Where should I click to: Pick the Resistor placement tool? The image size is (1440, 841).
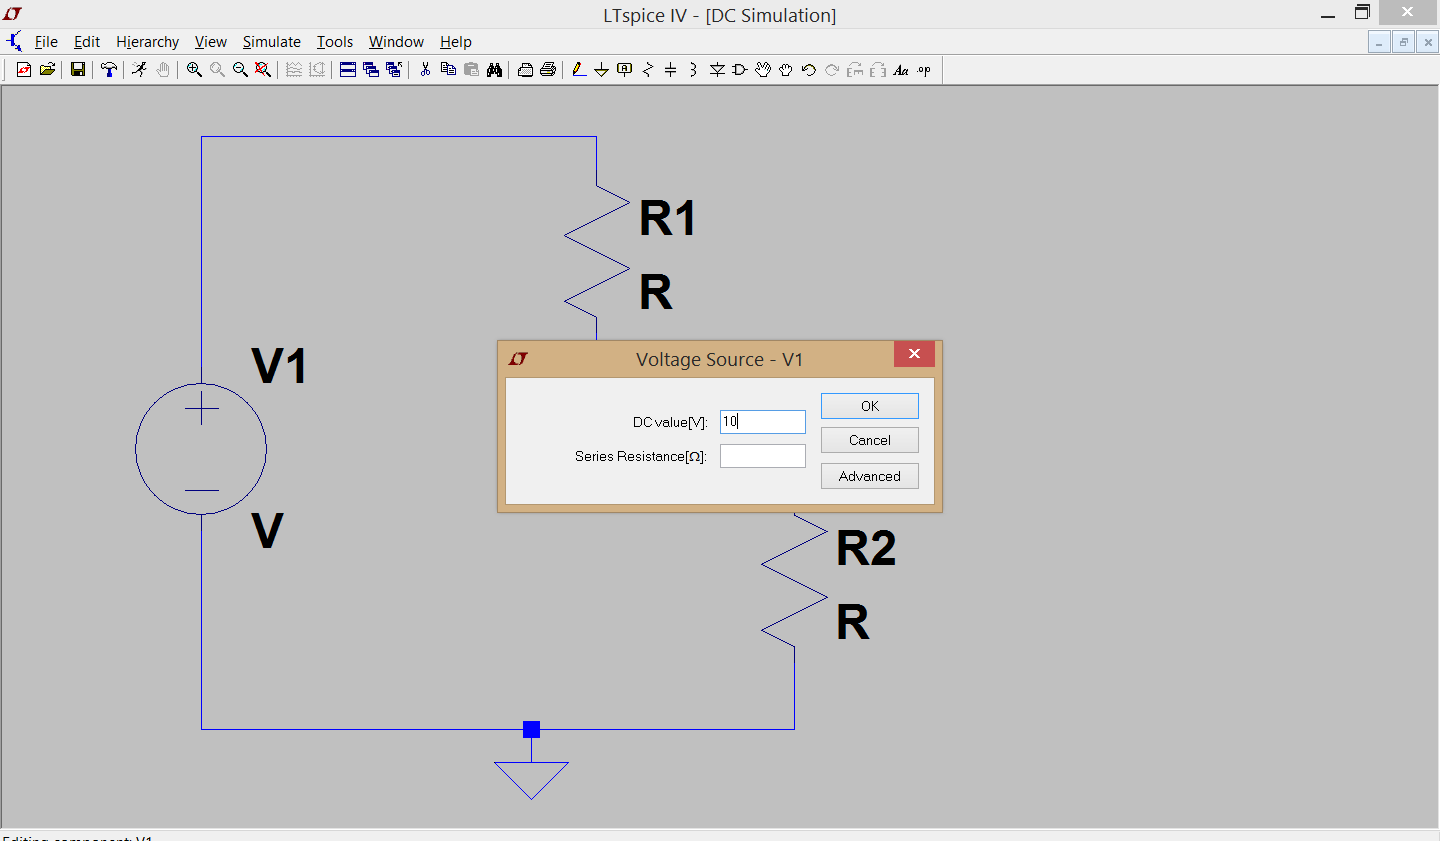tap(648, 70)
